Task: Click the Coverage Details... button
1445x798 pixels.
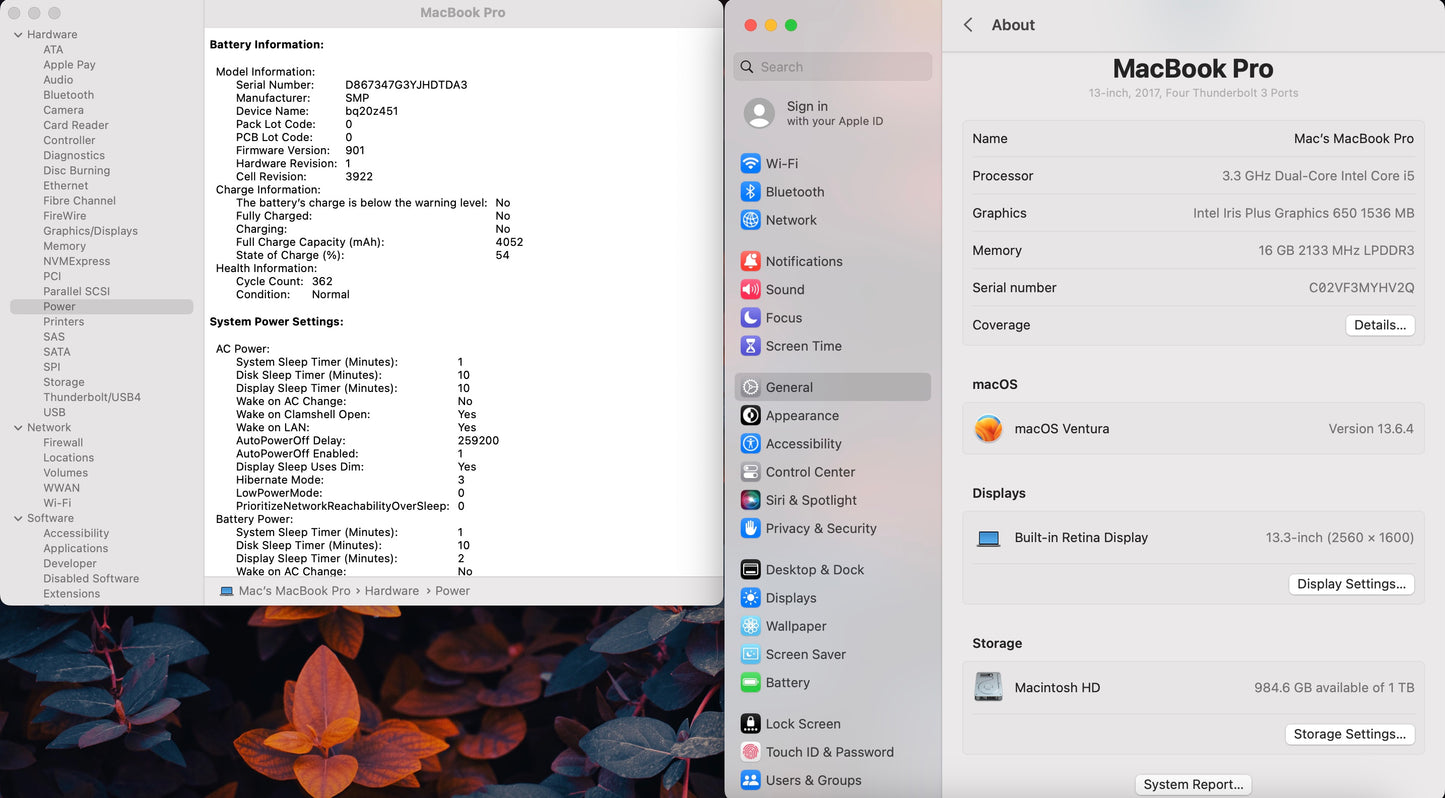Action: pyautogui.click(x=1379, y=325)
